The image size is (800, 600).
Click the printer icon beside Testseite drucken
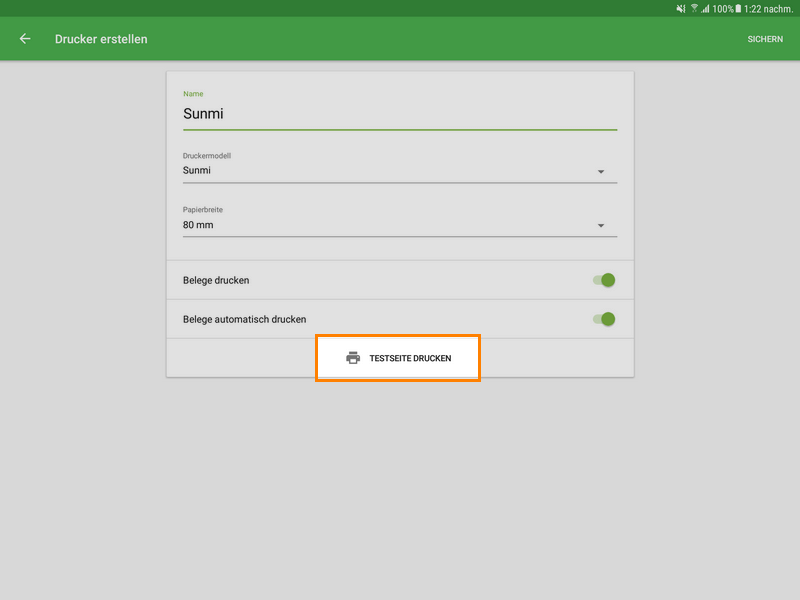353,358
